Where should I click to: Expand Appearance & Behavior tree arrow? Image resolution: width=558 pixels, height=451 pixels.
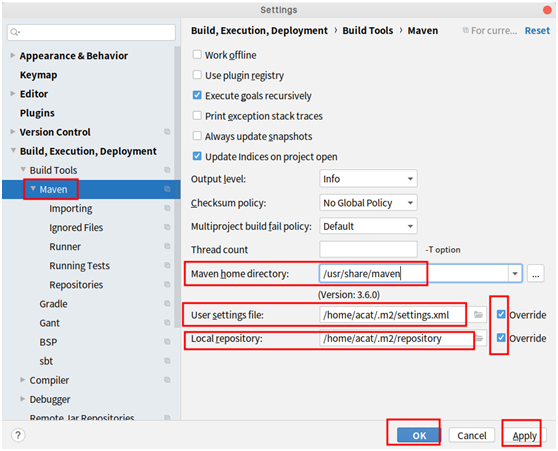(12, 55)
